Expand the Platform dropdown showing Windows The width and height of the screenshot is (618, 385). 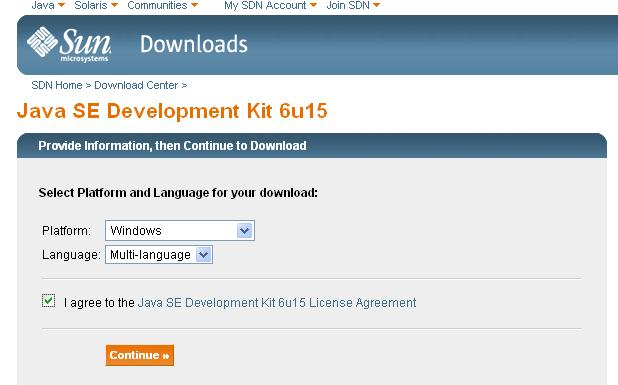coord(180,231)
